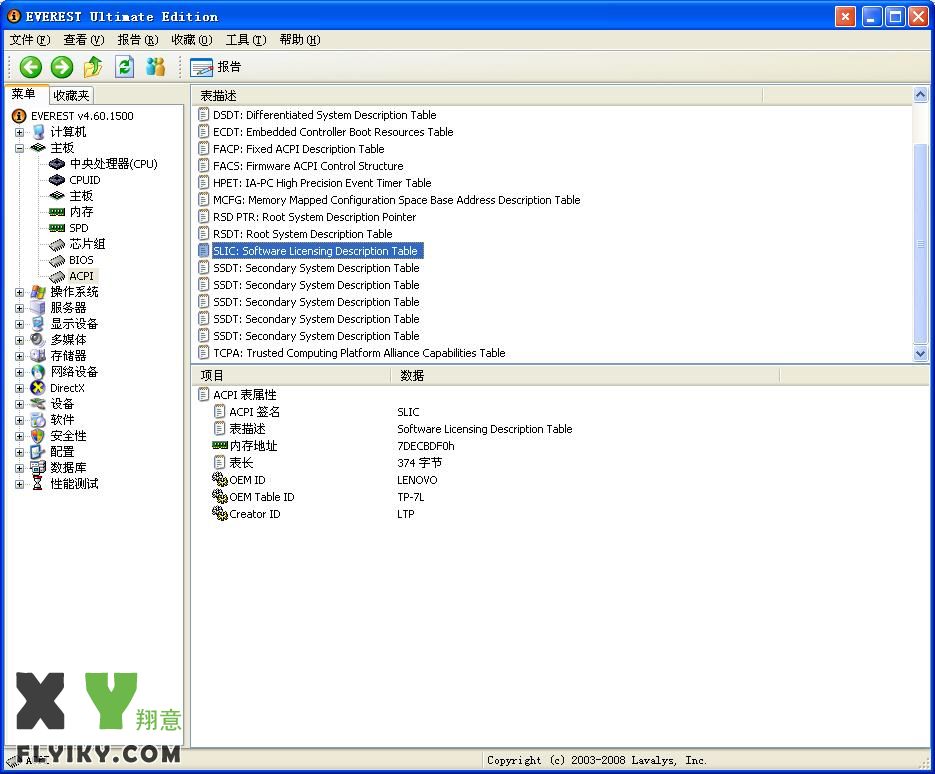Click the 软件 software icon
935x774 pixels.
coord(38,420)
